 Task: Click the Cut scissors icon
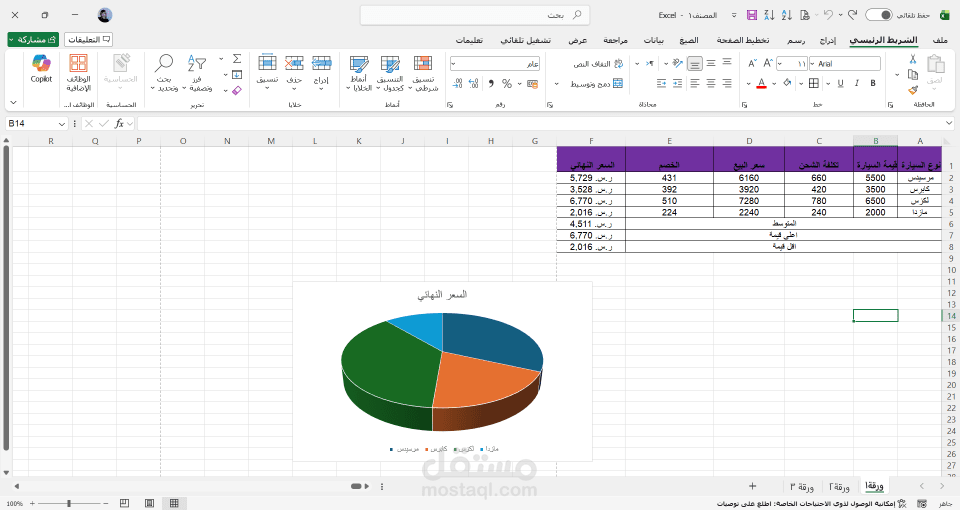[x=913, y=59]
